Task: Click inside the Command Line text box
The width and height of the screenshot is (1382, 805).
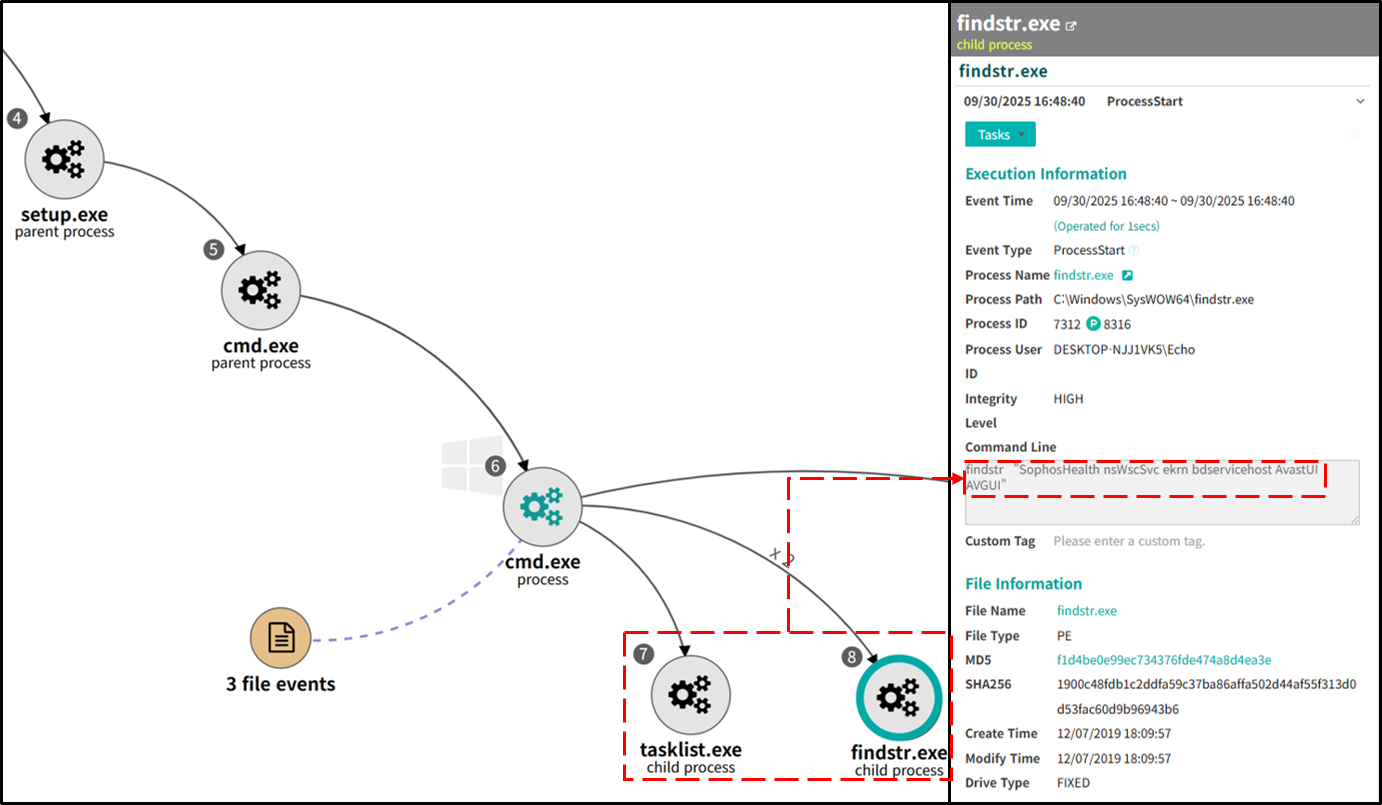Action: click(1160, 505)
